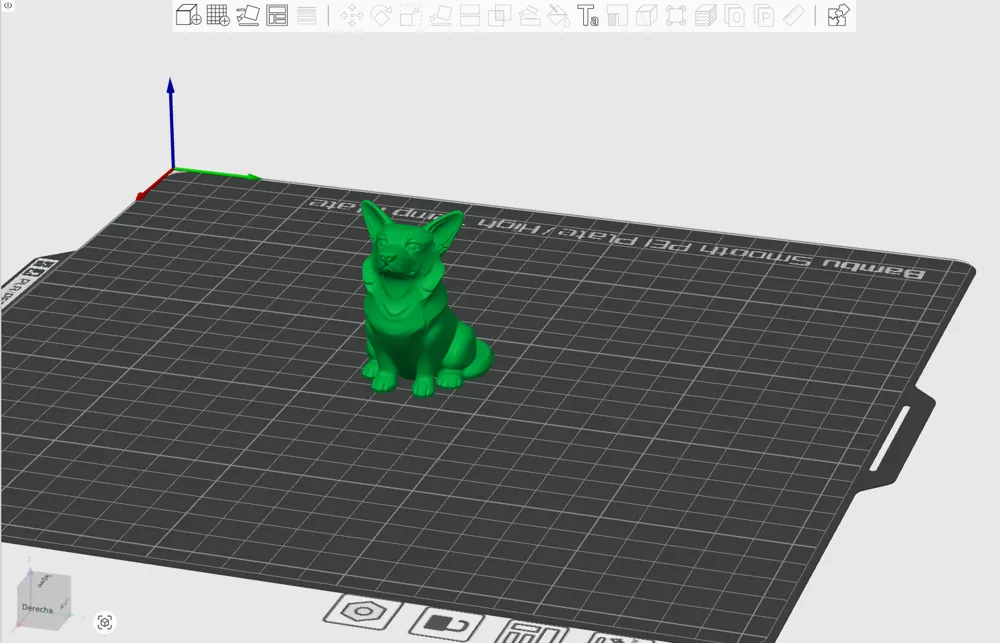Select the Rotate tool

point(381,16)
